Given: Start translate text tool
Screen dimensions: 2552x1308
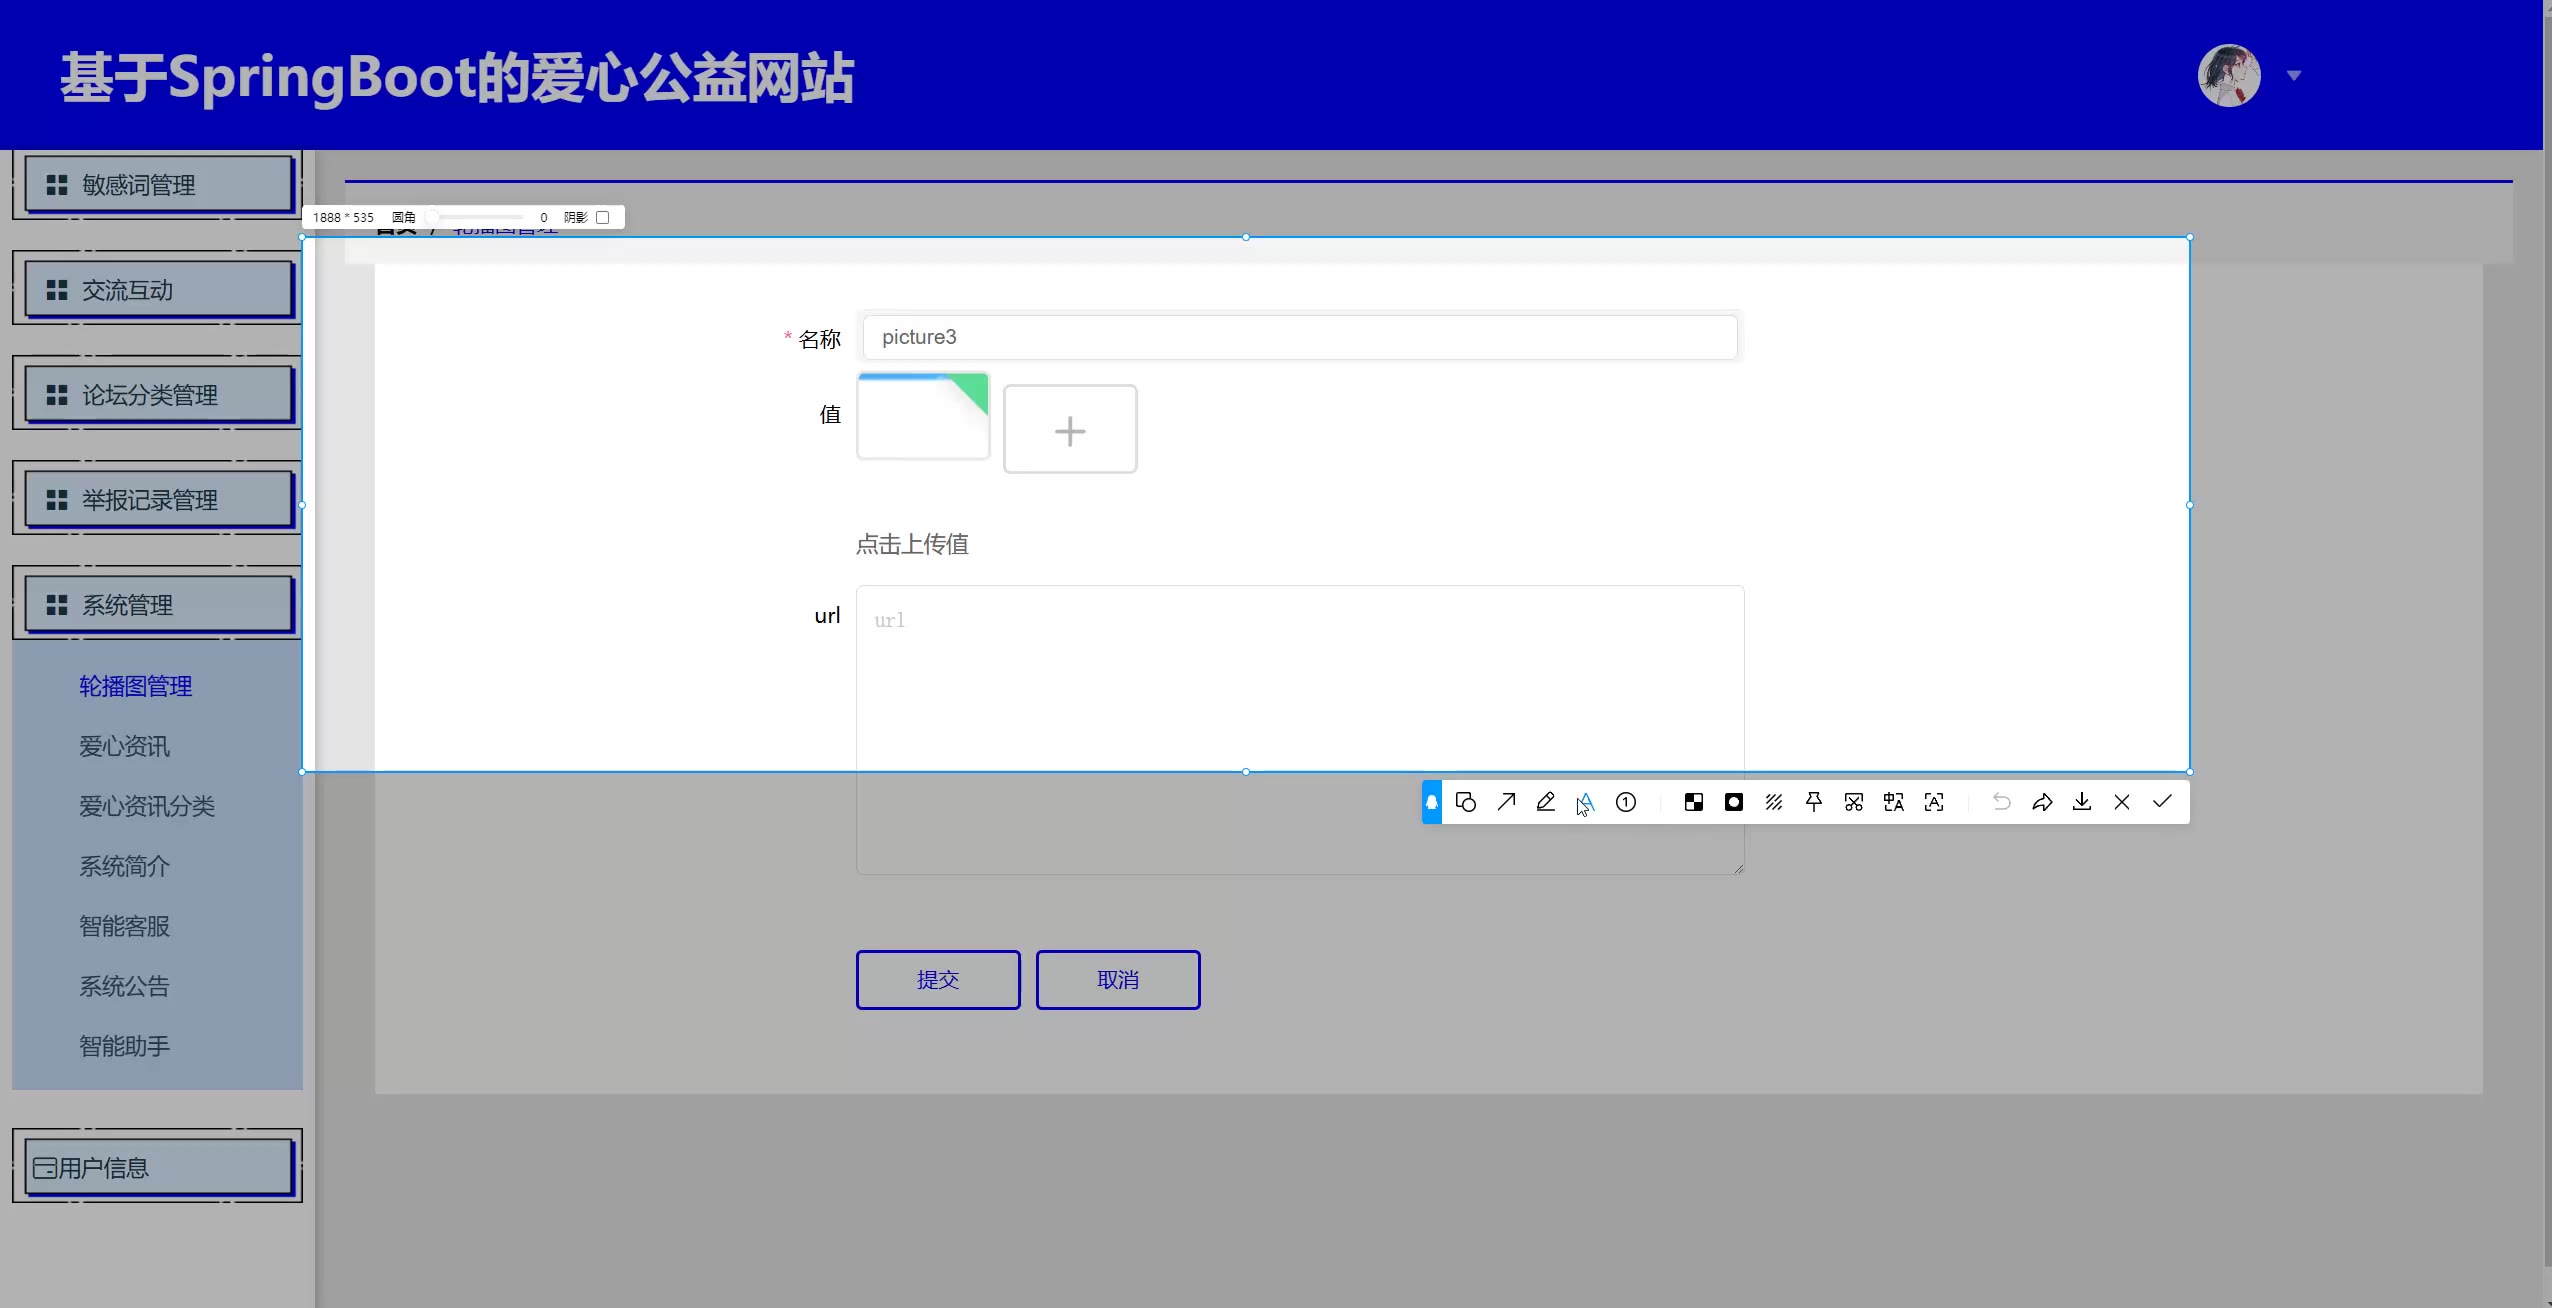Looking at the screenshot, I should [1894, 802].
